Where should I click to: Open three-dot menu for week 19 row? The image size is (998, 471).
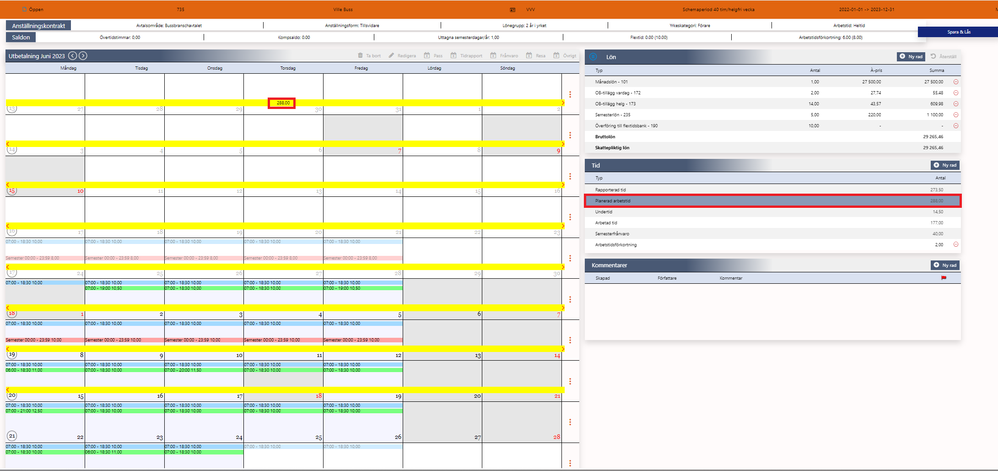[570, 340]
